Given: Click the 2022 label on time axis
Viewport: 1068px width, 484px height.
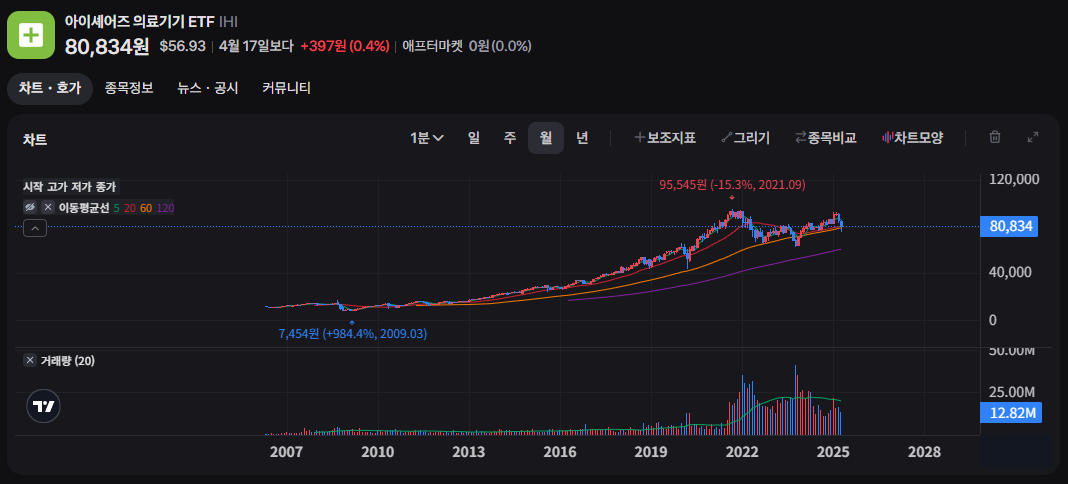Looking at the screenshot, I should coord(742,452).
